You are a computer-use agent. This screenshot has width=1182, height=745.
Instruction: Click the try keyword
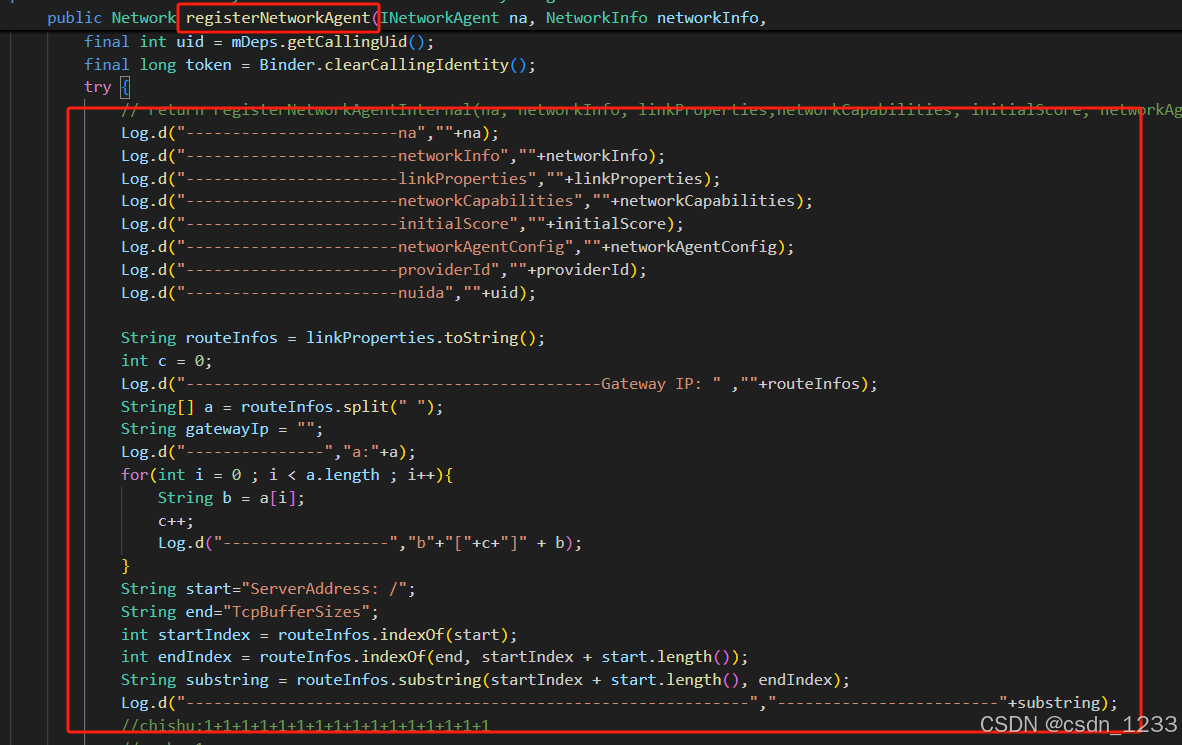coord(97,87)
